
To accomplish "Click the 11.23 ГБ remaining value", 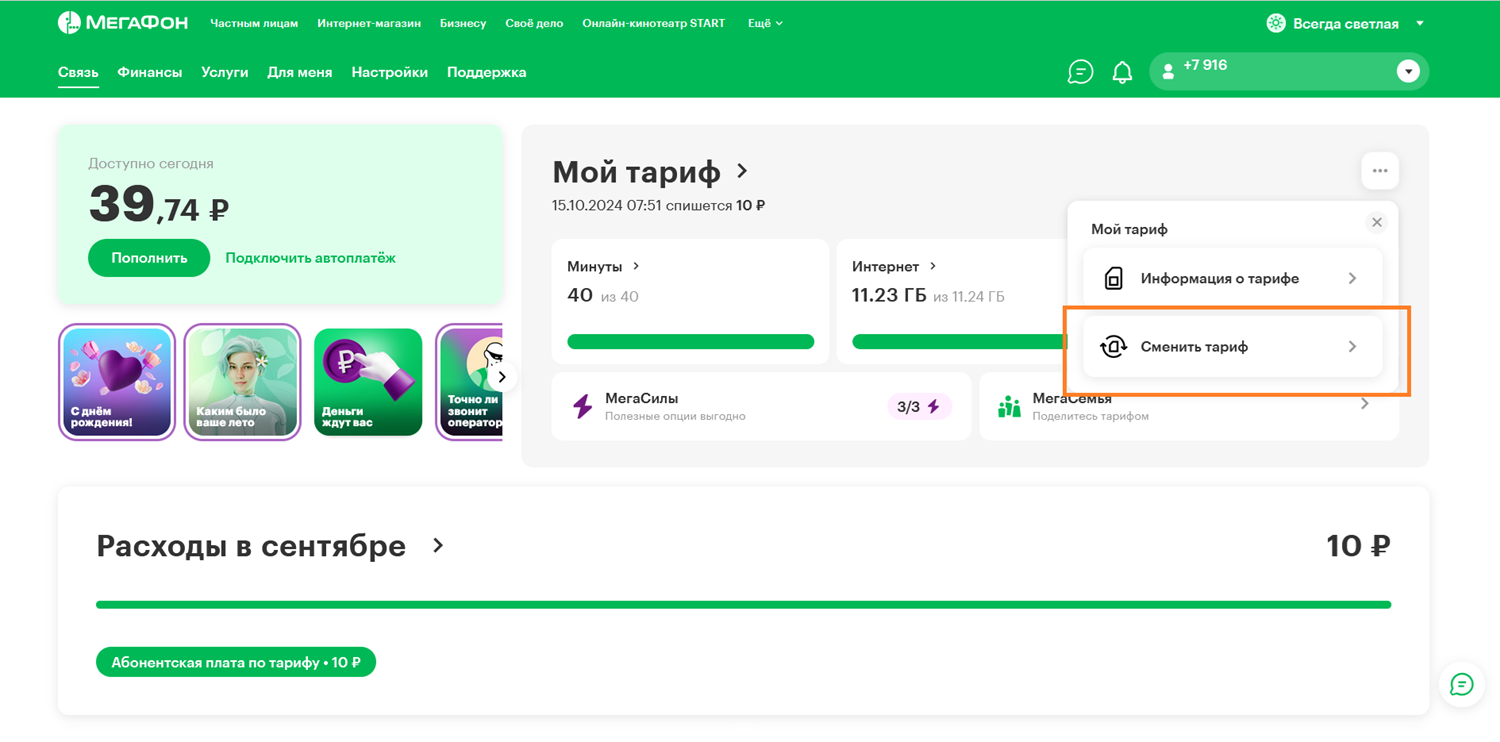I will click(889, 296).
